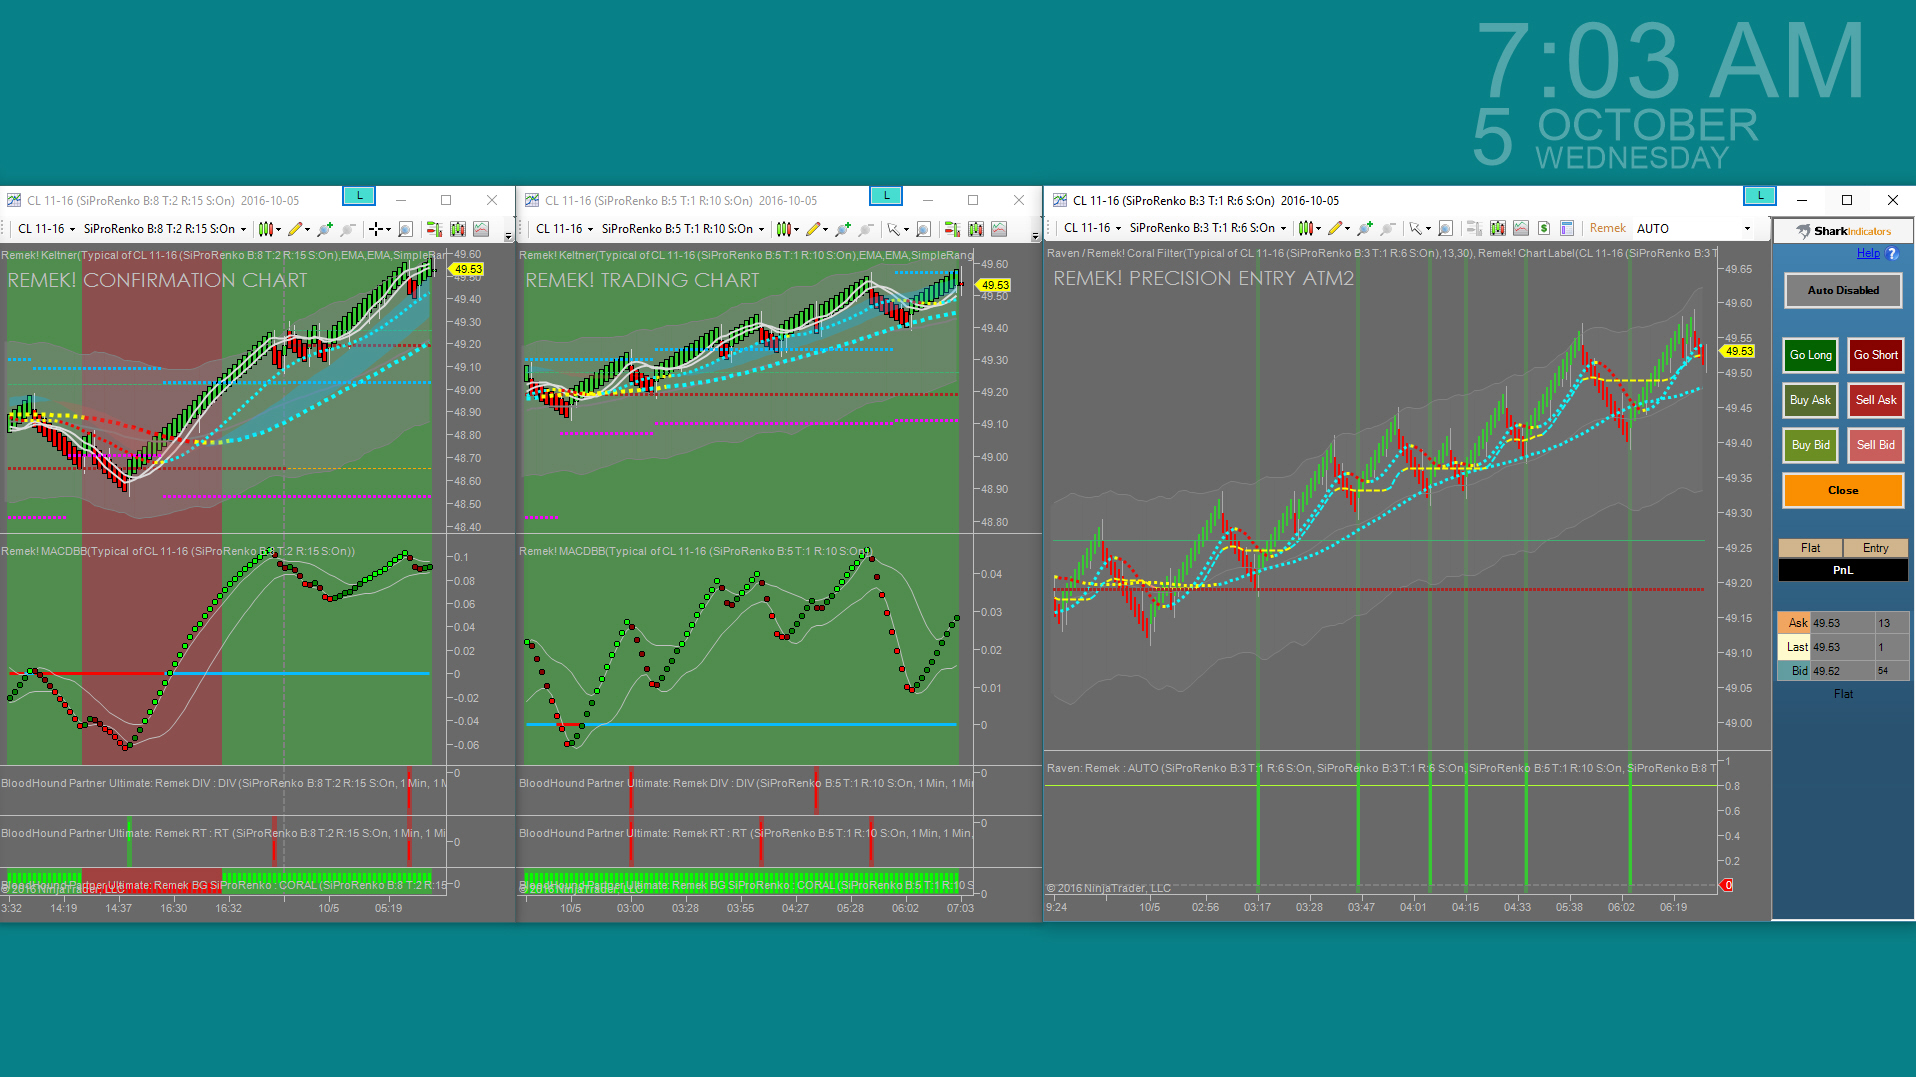Zoom in on Precision Entry chart

[1365, 228]
